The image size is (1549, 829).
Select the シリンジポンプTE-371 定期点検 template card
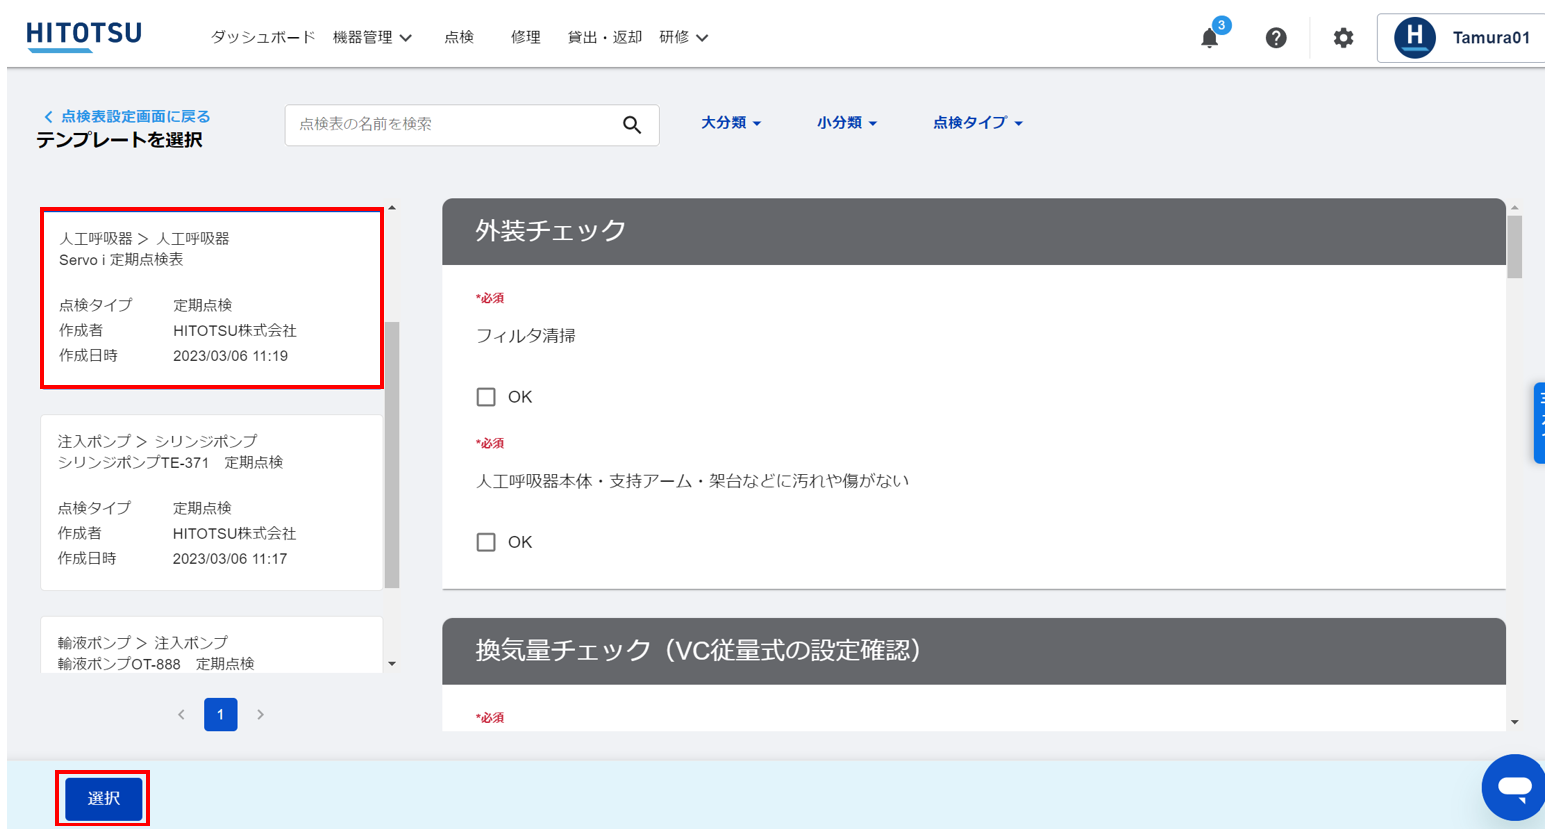point(212,503)
